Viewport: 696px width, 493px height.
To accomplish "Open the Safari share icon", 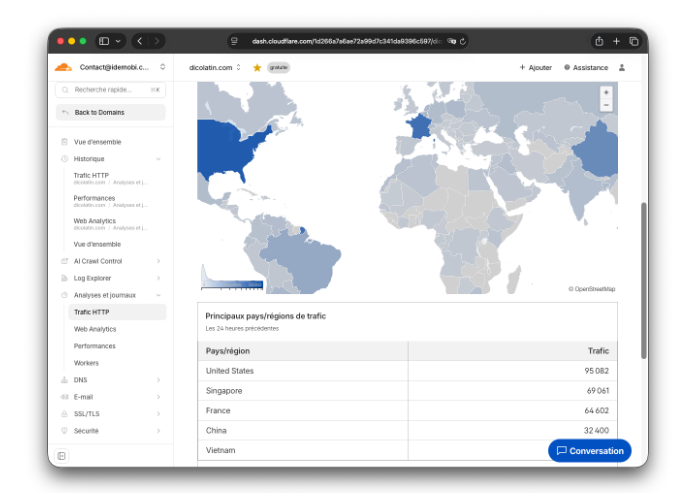I will 599,41.
